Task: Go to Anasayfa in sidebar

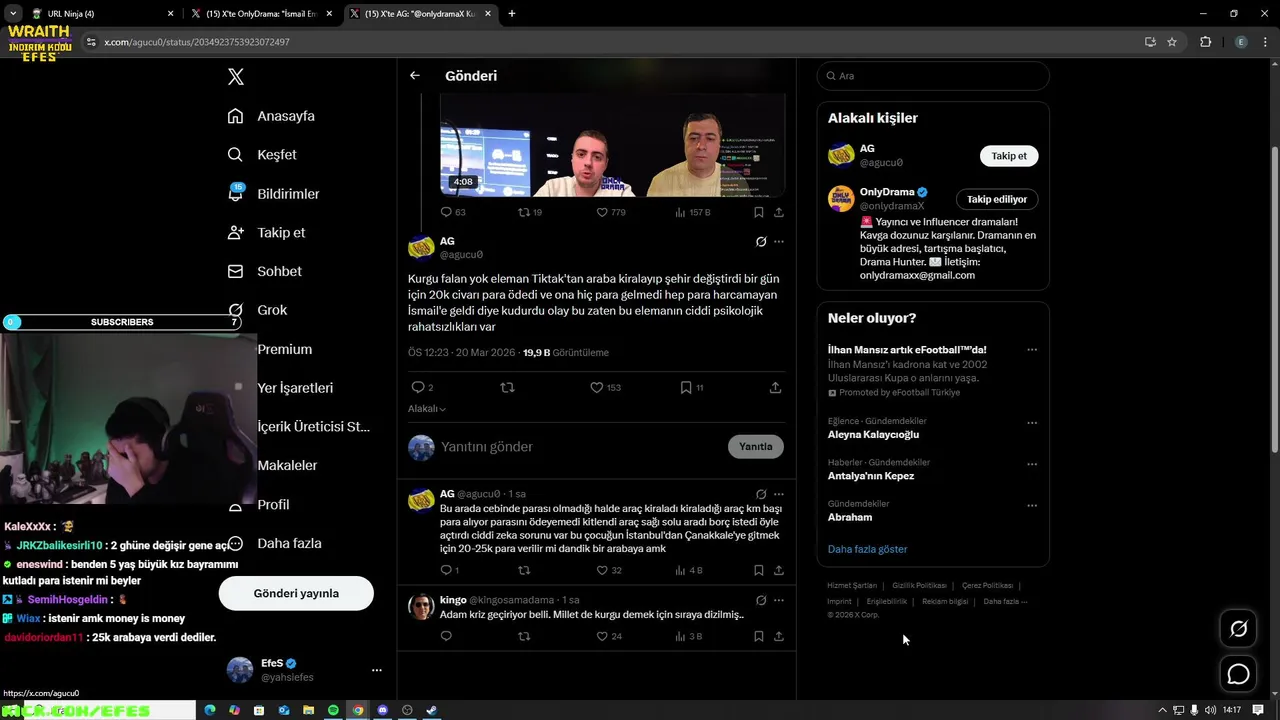Action: click(271, 116)
